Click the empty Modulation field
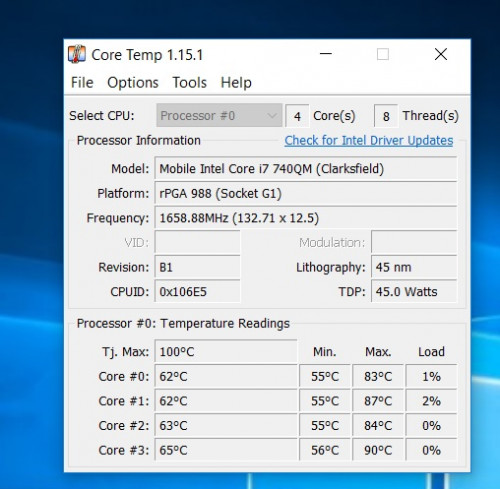This screenshot has width=500, height=489. pos(414,242)
